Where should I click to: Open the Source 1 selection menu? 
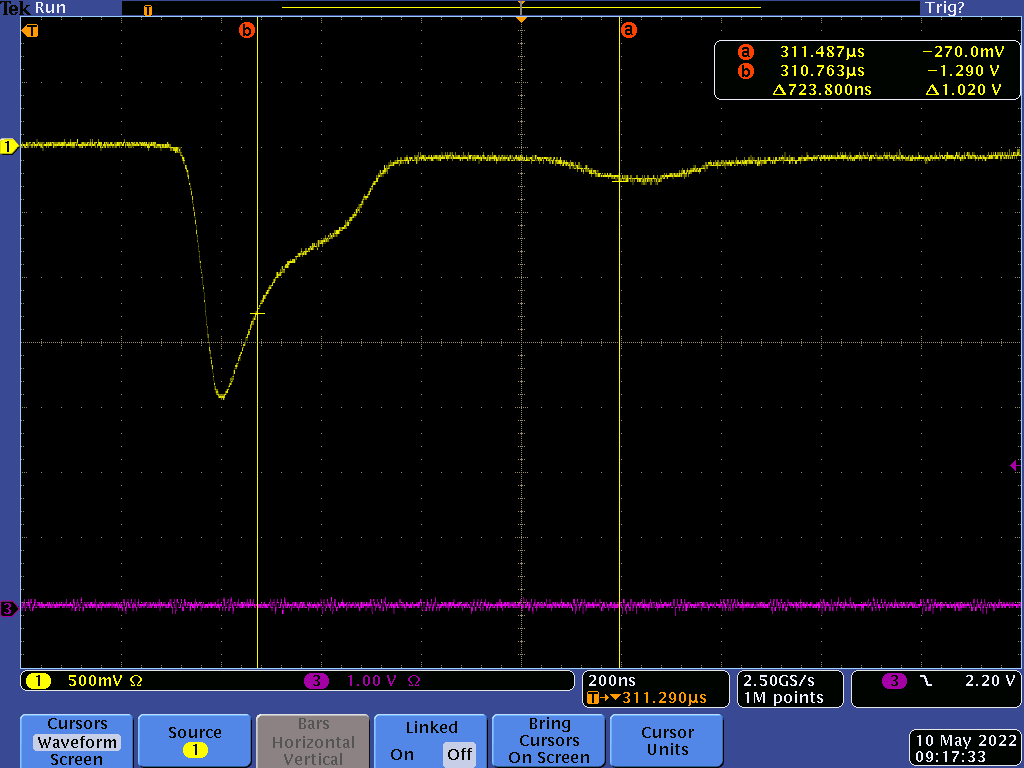(194, 741)
